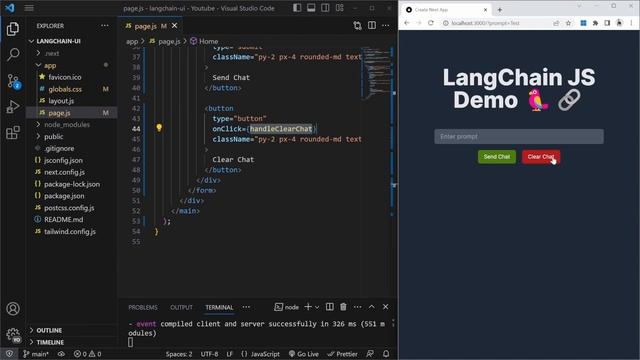The width and height of the screenshot is (640, 360).
Task: Split the terminal pane
Action: coord(329,307)
